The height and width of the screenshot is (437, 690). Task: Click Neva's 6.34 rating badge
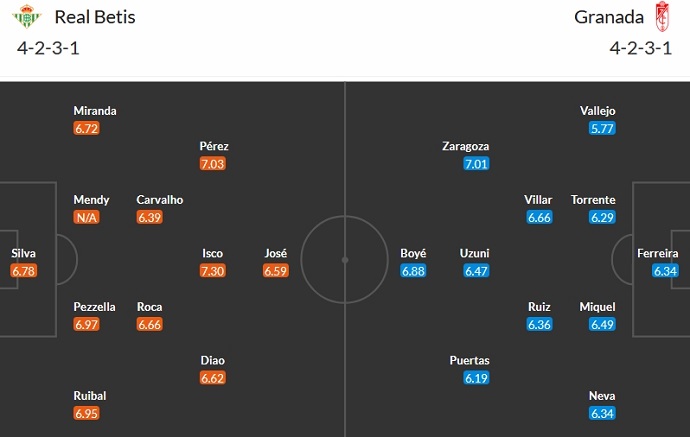pyautogui.click(x=602, y=413)
